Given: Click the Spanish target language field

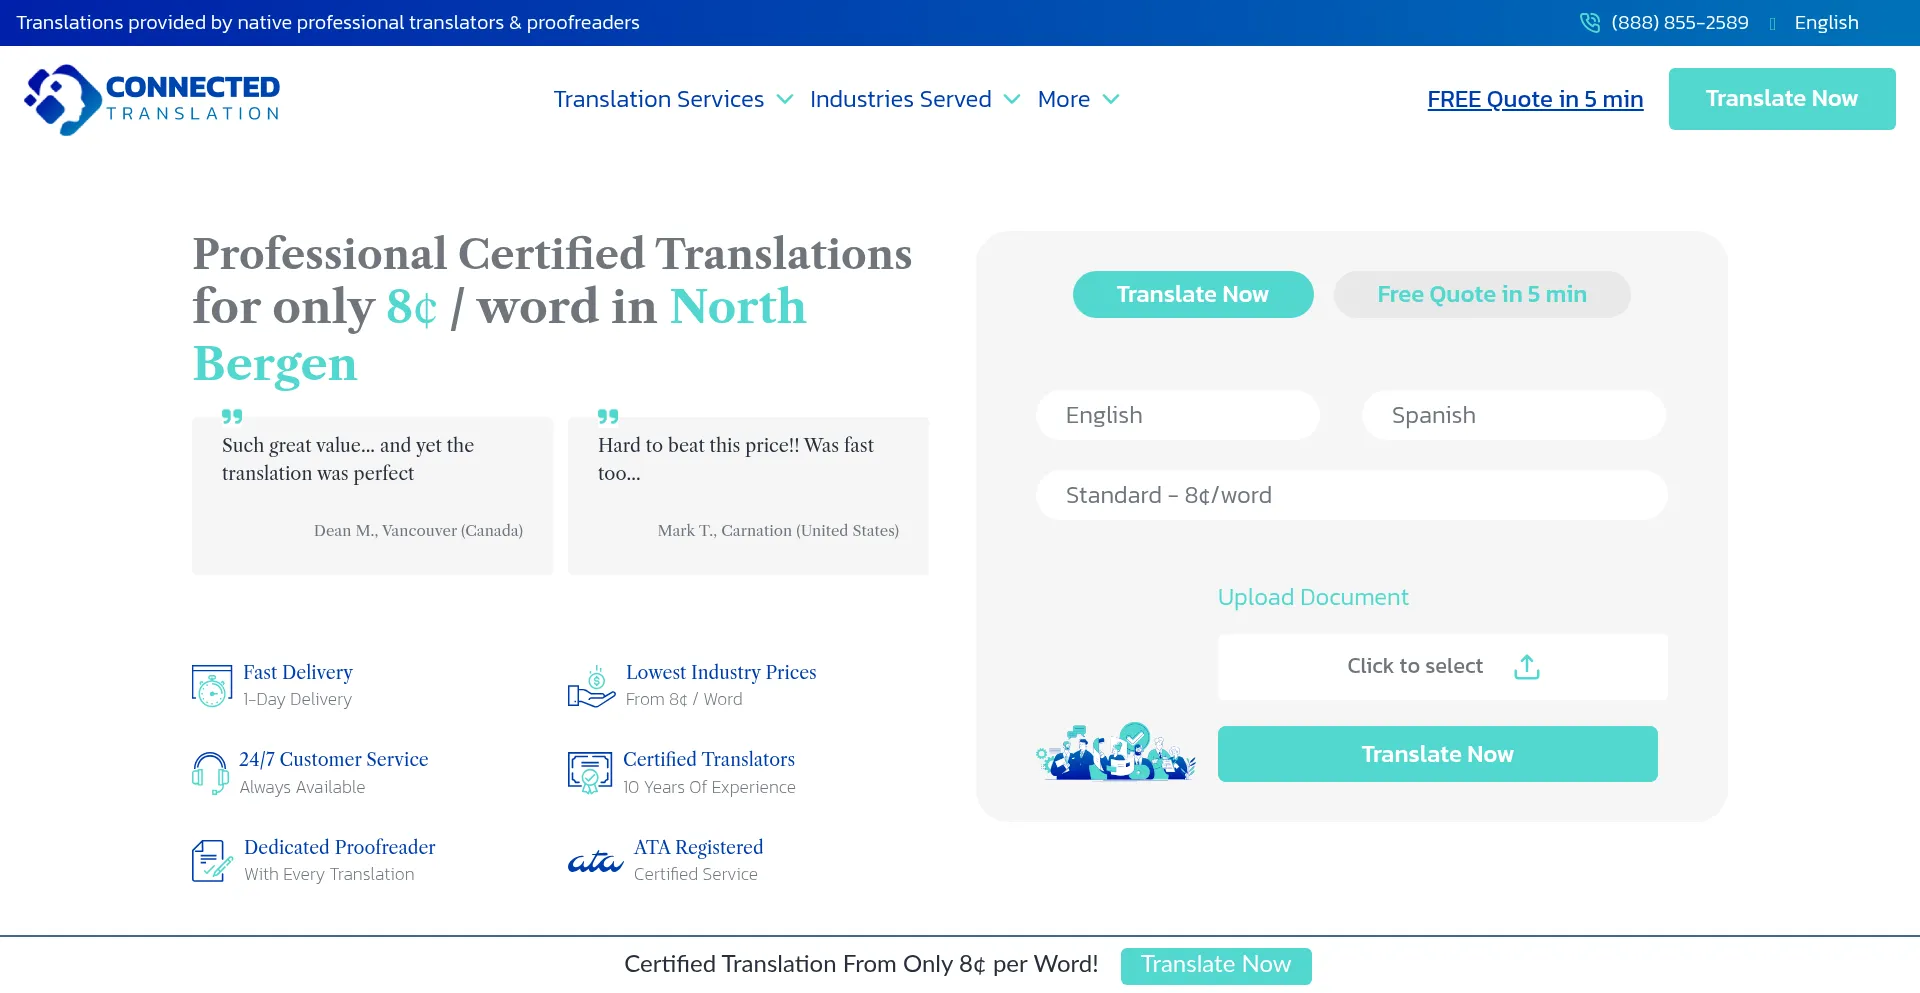Looking at the screenshot, I should point(1513,415).
